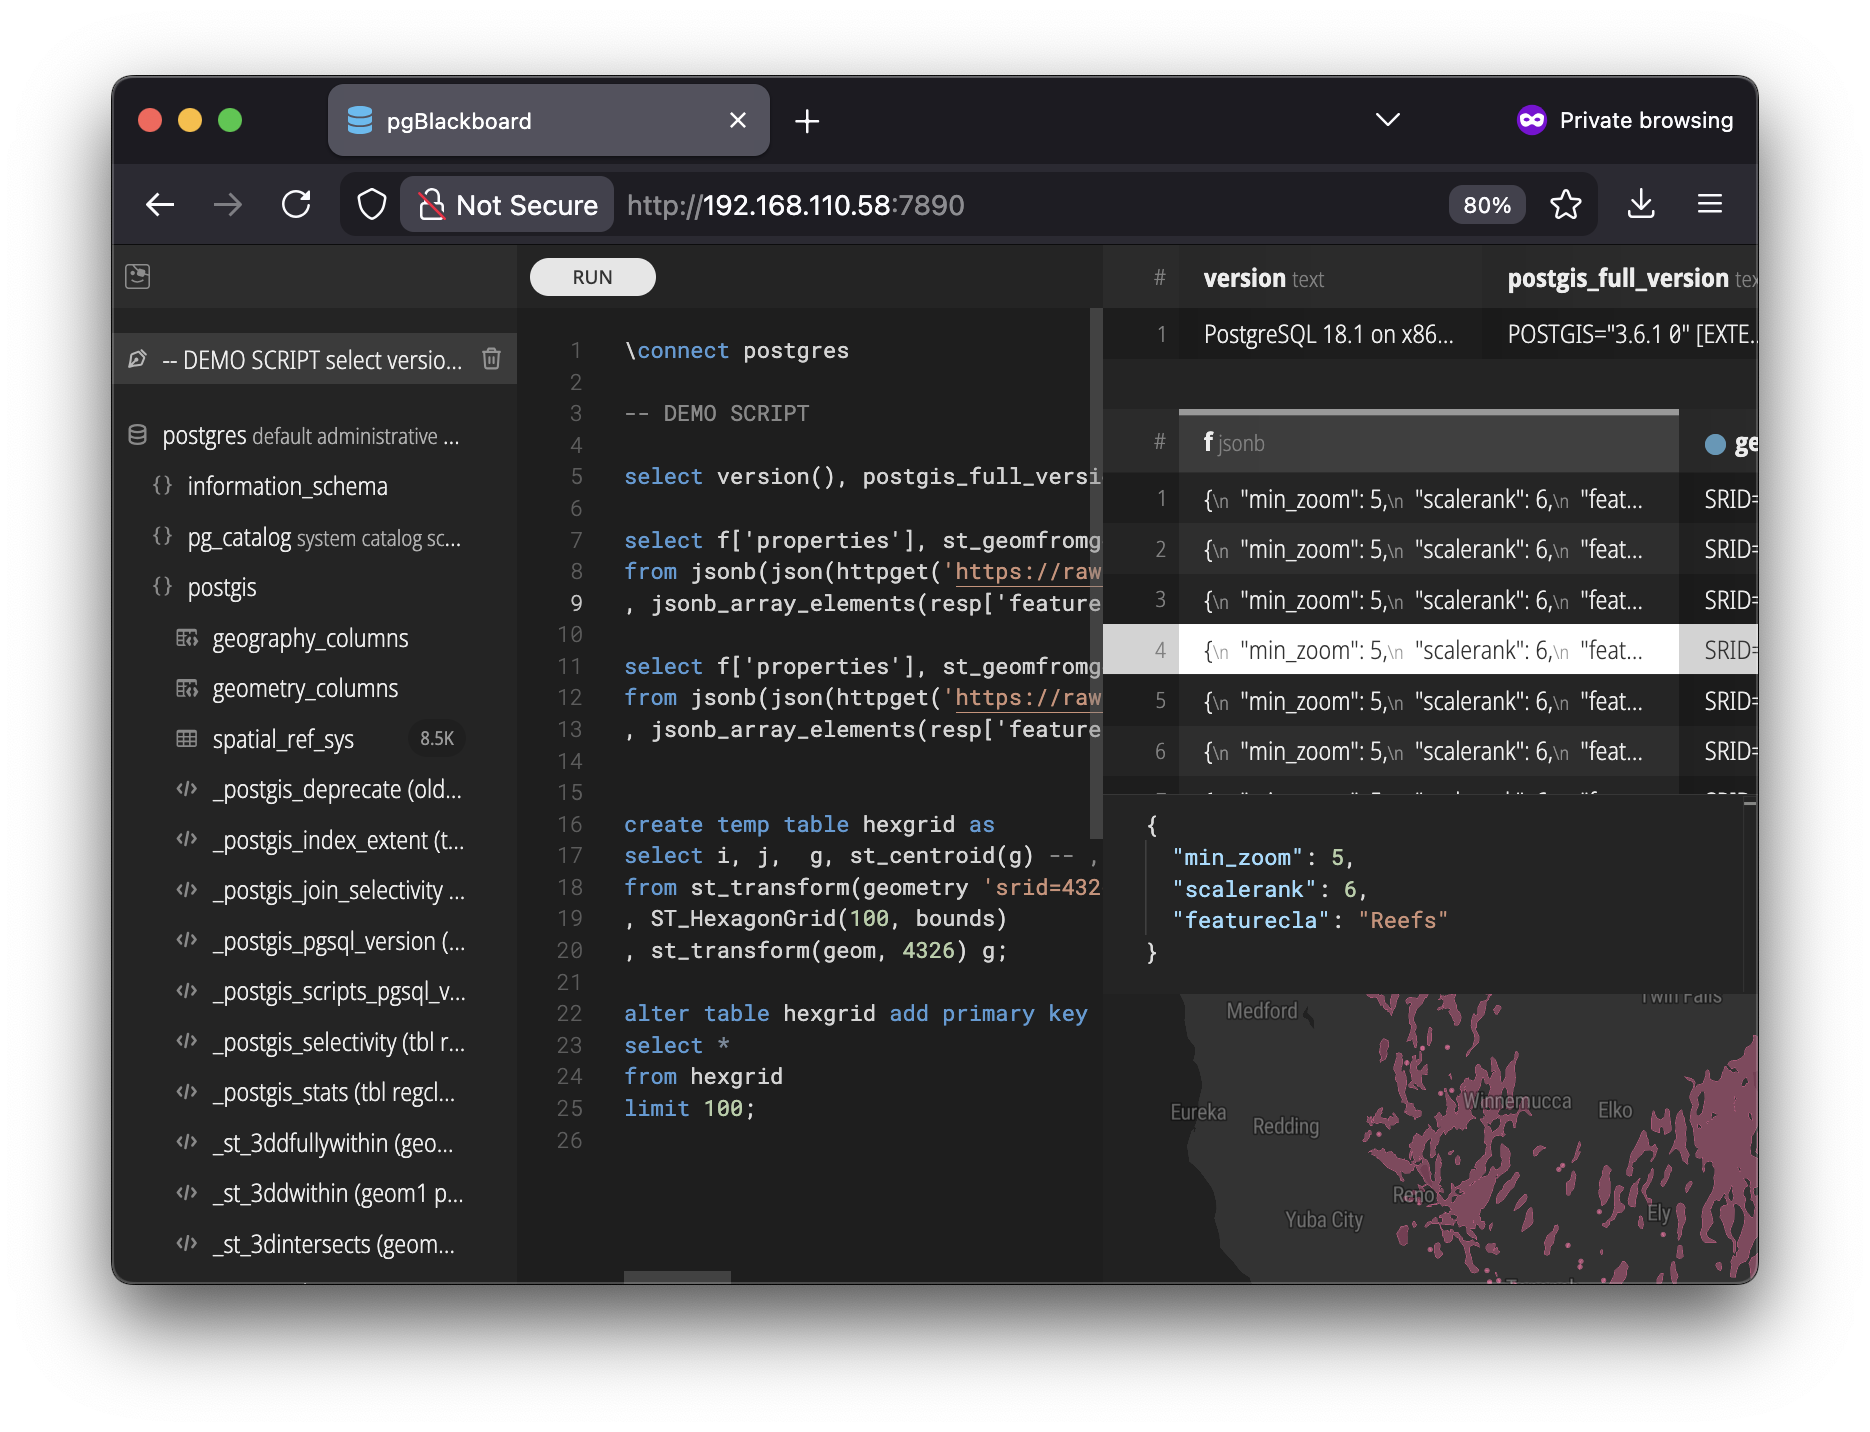Image resolution: width=1870 pixels, height=1432 pixels.
Task: Click the RUN button
Action: pos(592,277)
